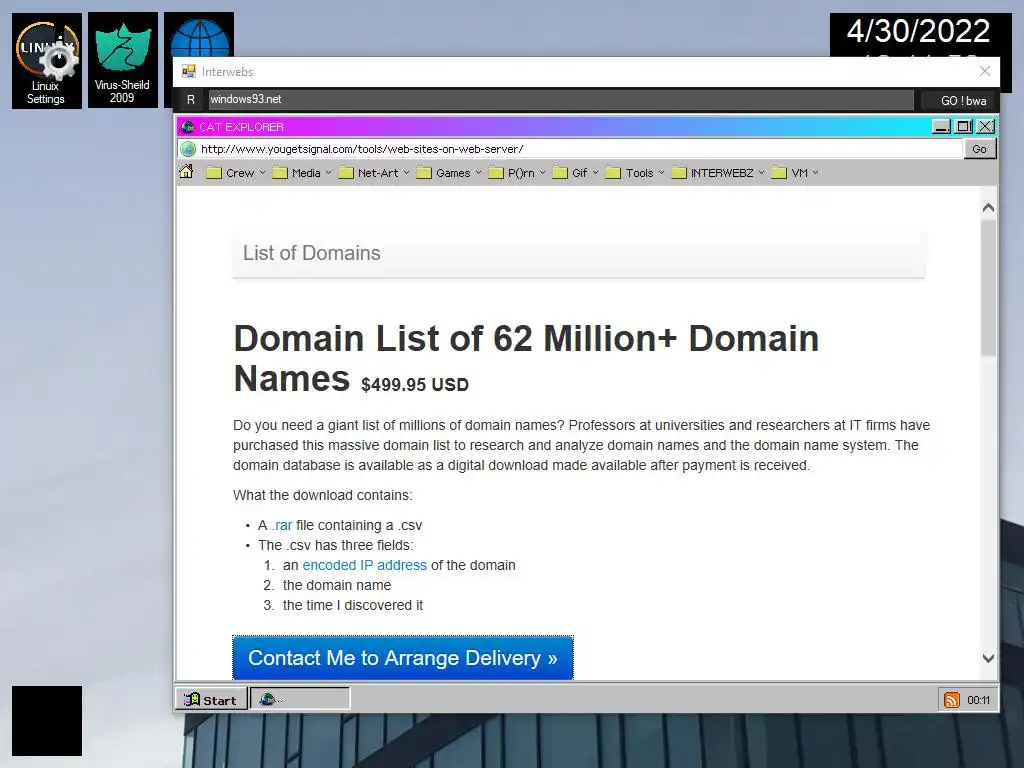Expand the Tools bookmarks dropdown arrow
This screenshot has width=1024, height=768.
tap(661, 173)
